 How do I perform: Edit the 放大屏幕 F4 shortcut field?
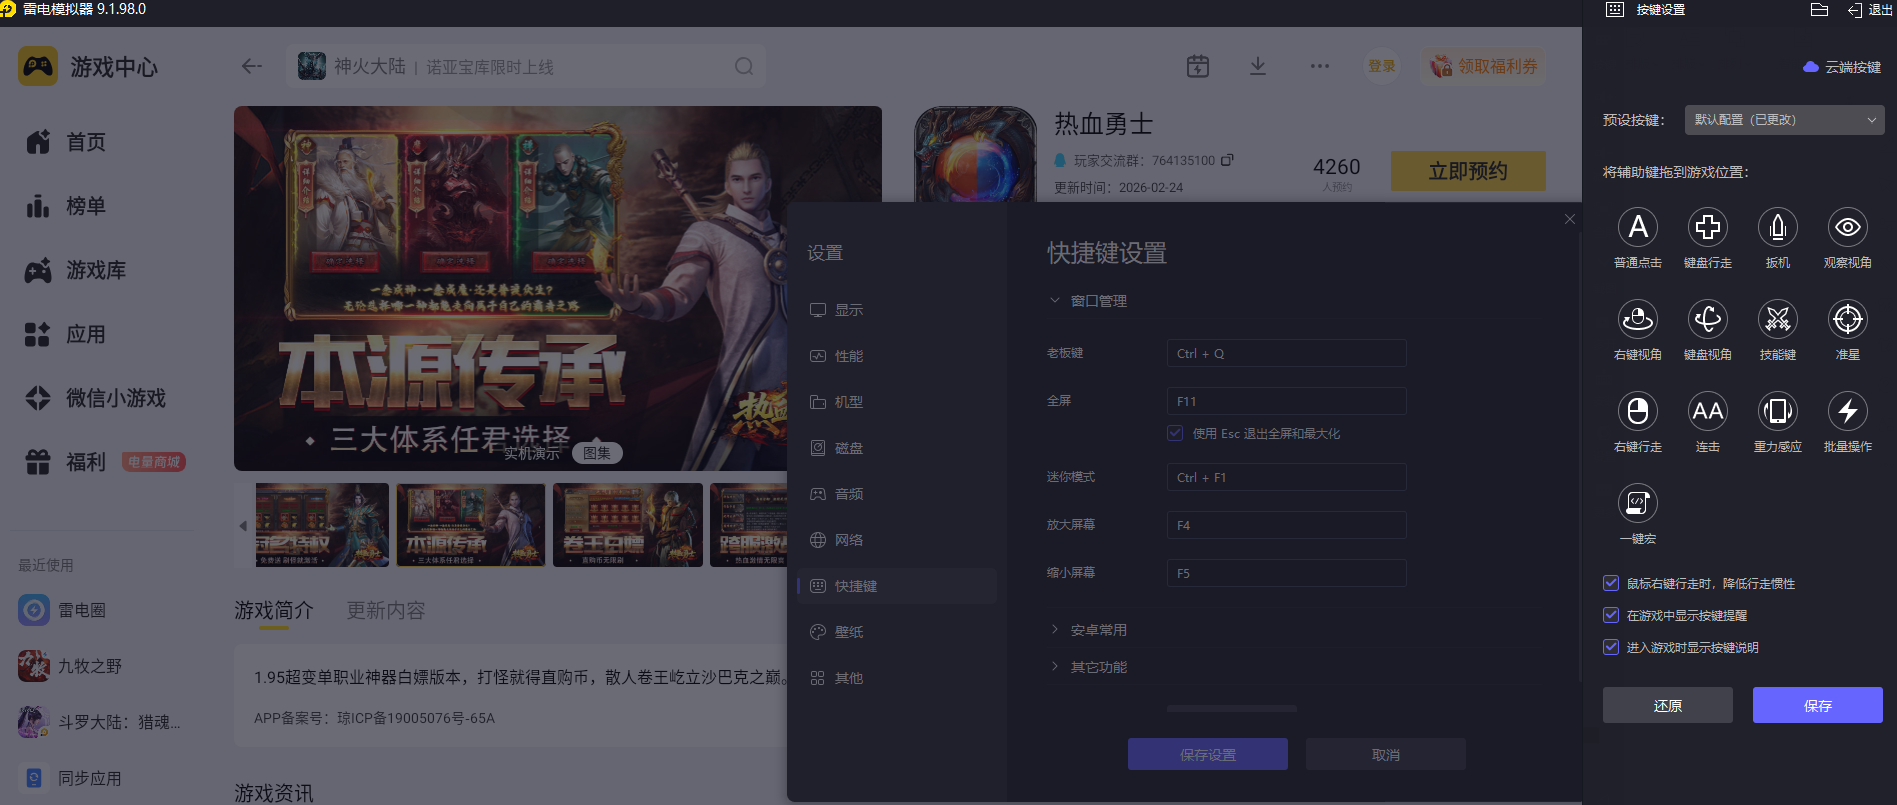point(1287,525)
